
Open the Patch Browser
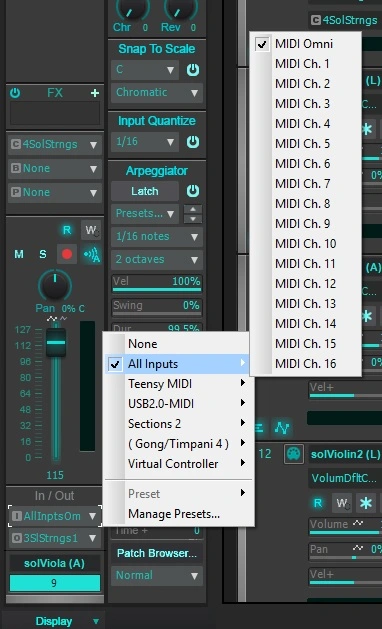pyautogui.click(x=157, y=553)
